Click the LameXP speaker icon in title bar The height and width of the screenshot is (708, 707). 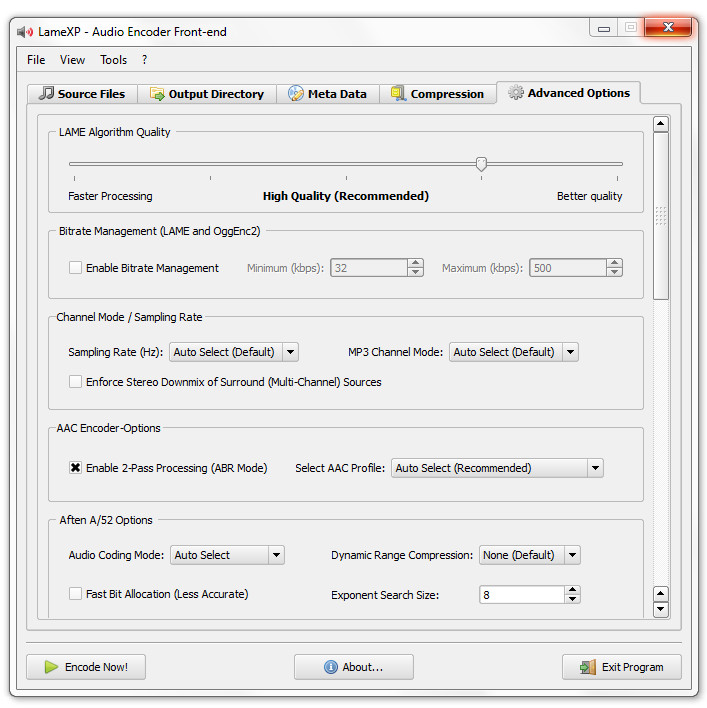[x=25, y=32]
